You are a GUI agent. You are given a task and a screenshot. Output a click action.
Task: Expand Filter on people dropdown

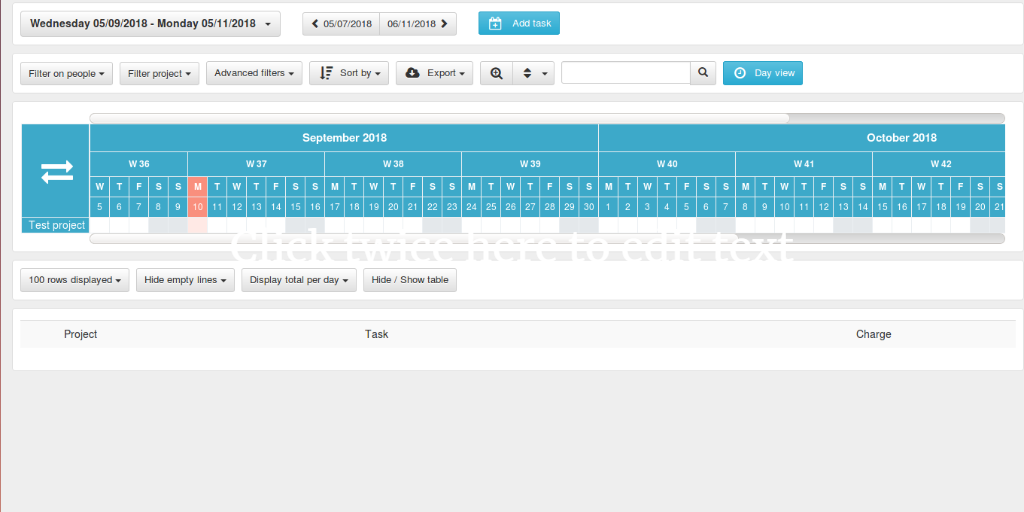(67, 73)
